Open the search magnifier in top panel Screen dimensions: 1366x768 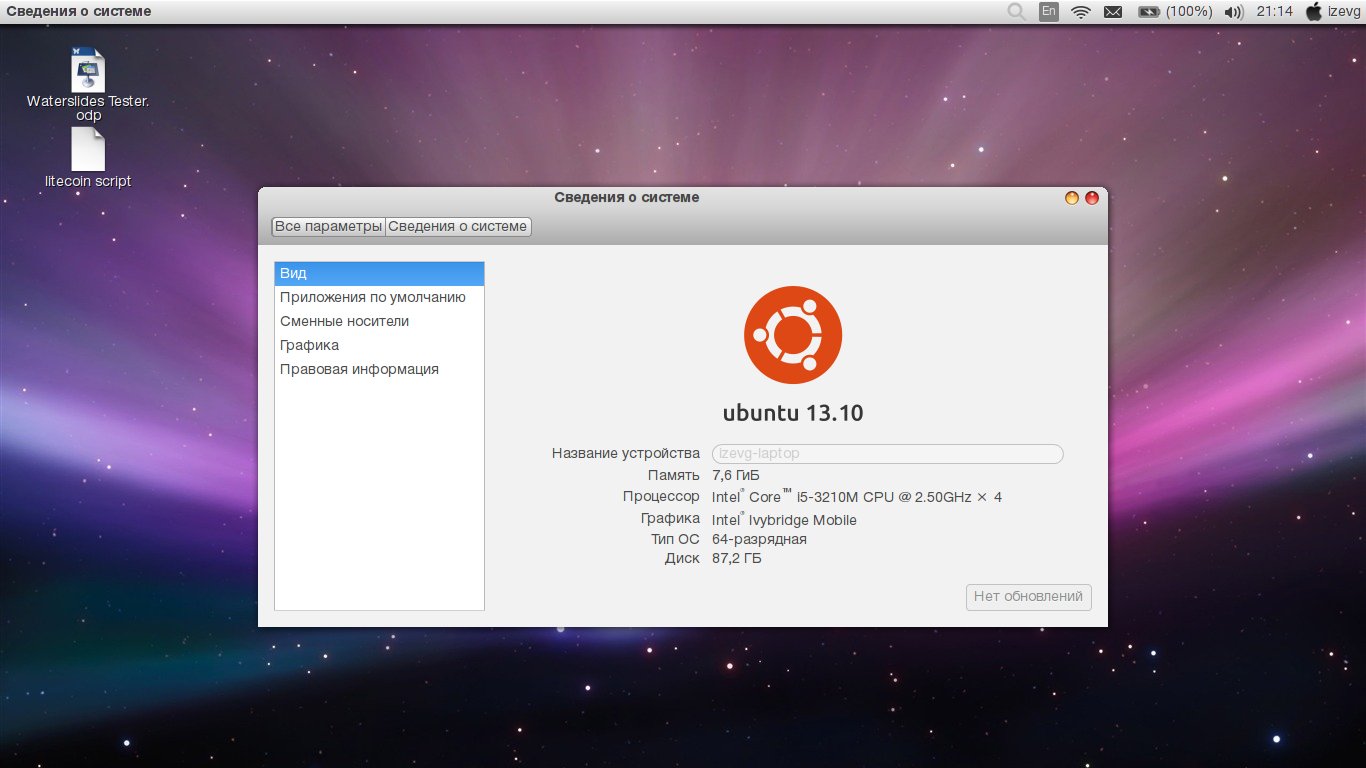coord(1016,12)
